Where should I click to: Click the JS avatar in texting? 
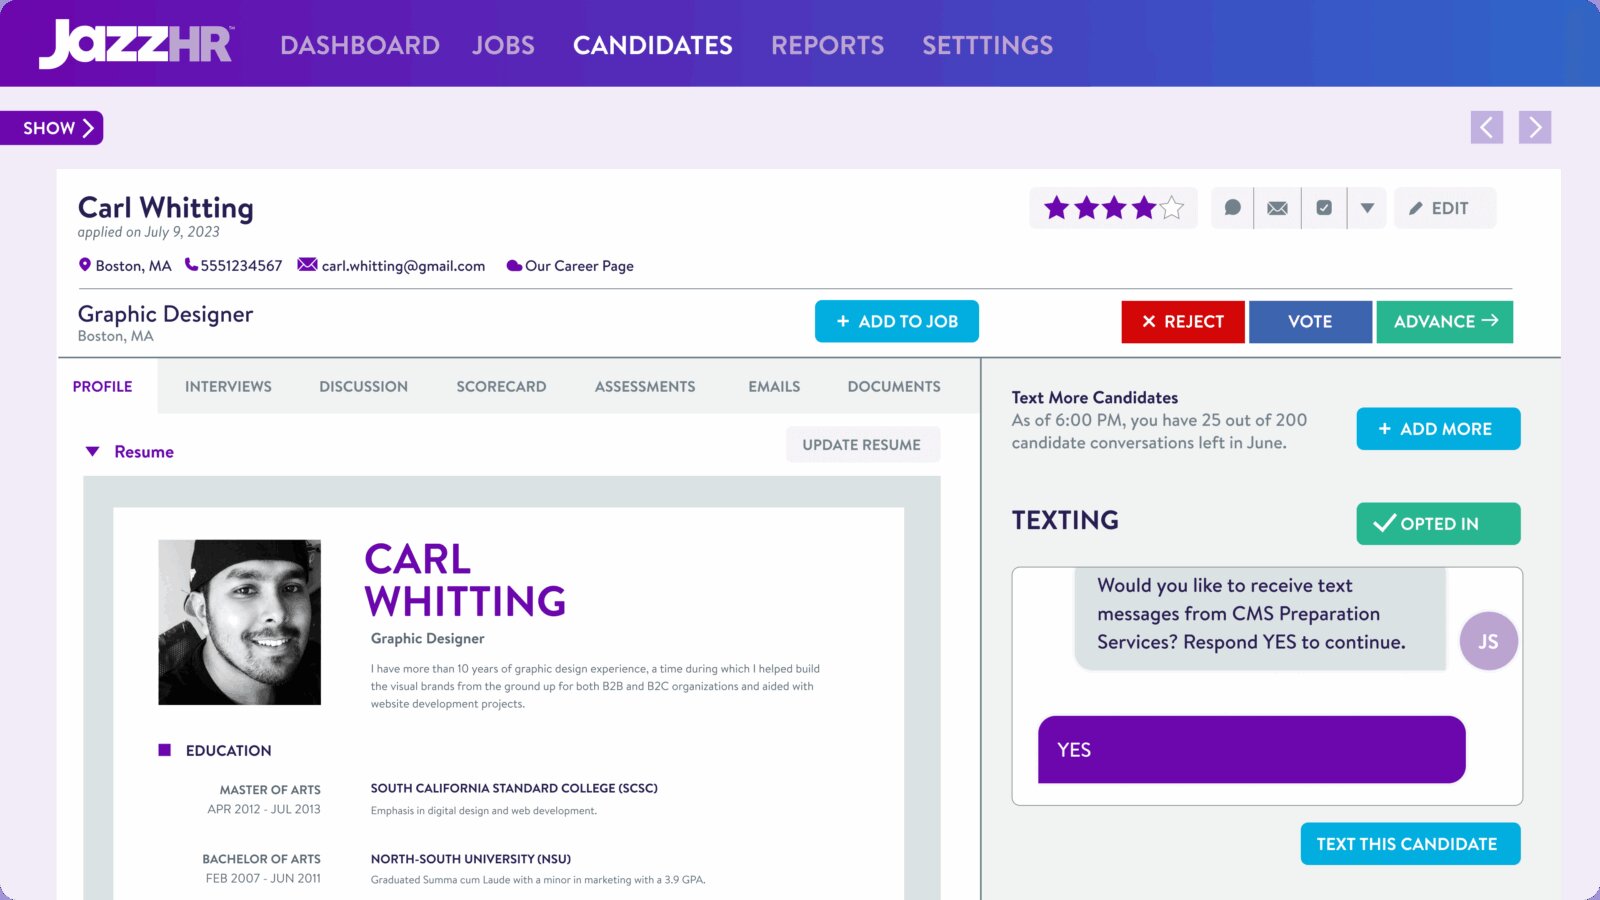(1488, 641)
